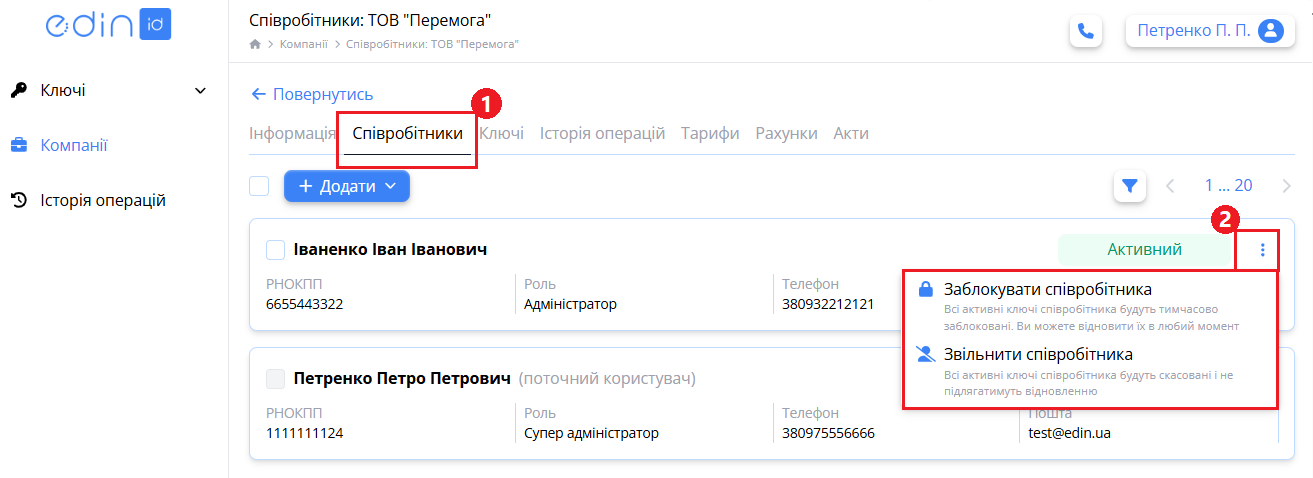Toggle the select-all employees checkbox
Viewport: 1313px width, 478px height.
pos(259,186)
